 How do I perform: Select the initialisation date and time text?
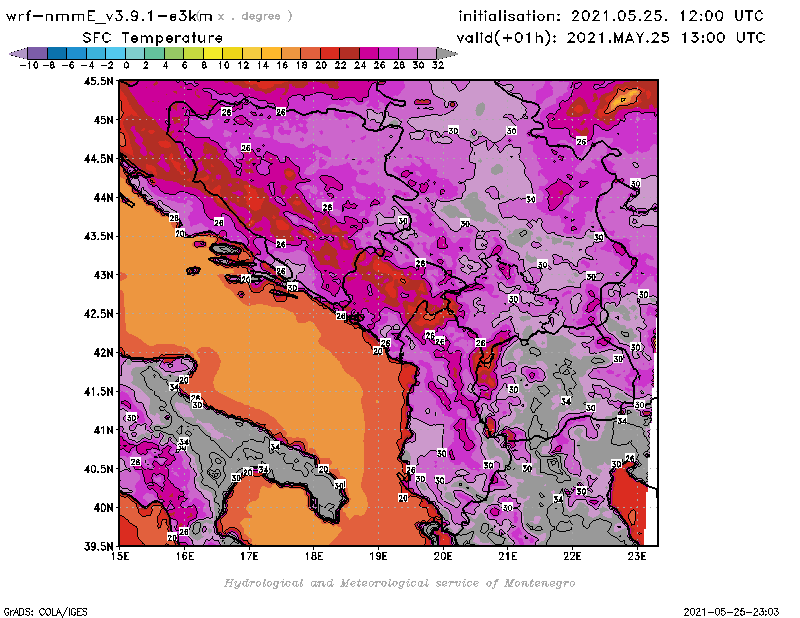click(x=611, y=16)
